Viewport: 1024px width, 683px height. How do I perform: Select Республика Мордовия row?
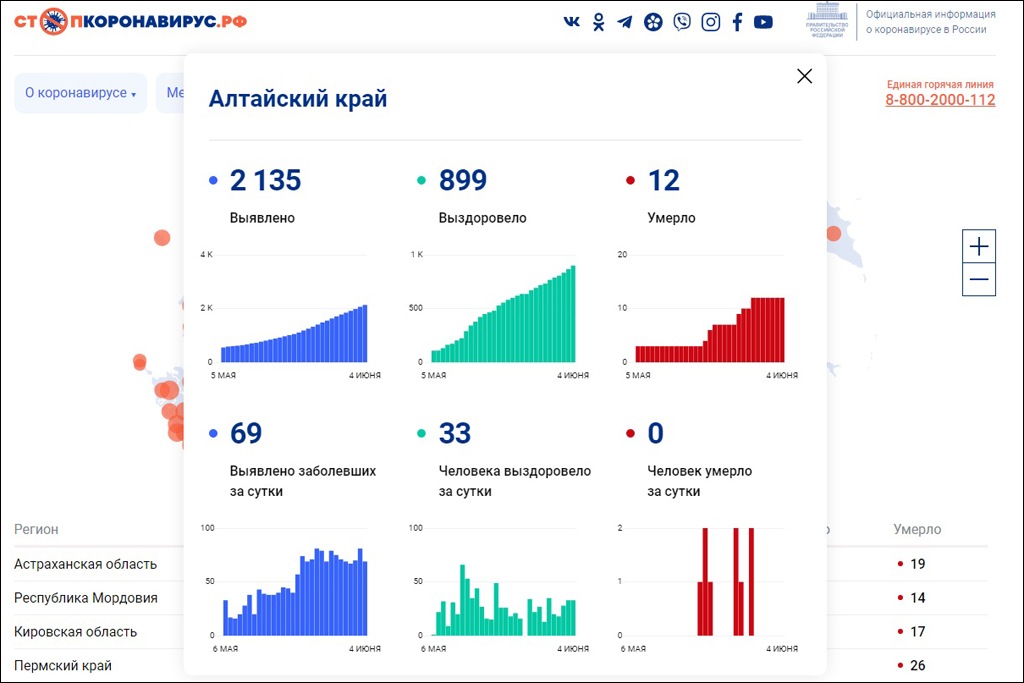pyautogui.click(x=86, y=598)
